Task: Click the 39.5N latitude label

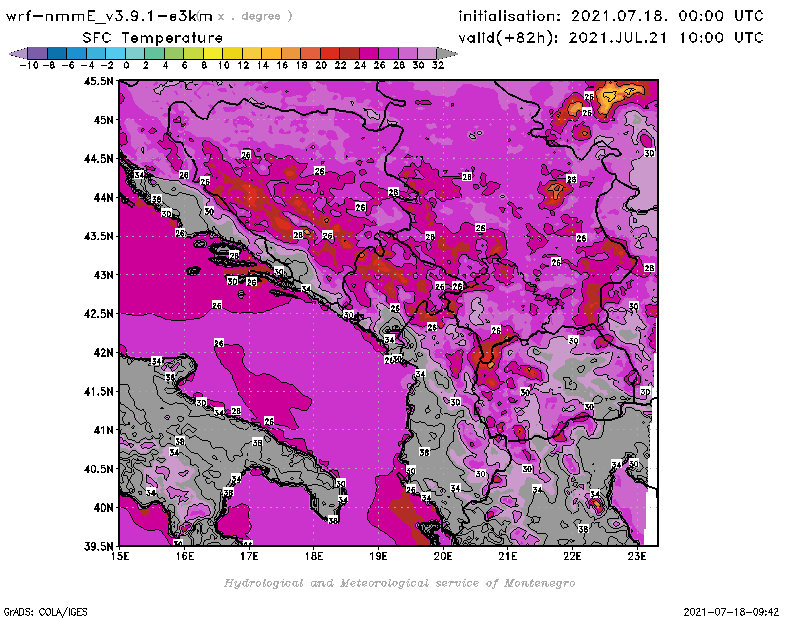Action: click(x=98, y=547)
